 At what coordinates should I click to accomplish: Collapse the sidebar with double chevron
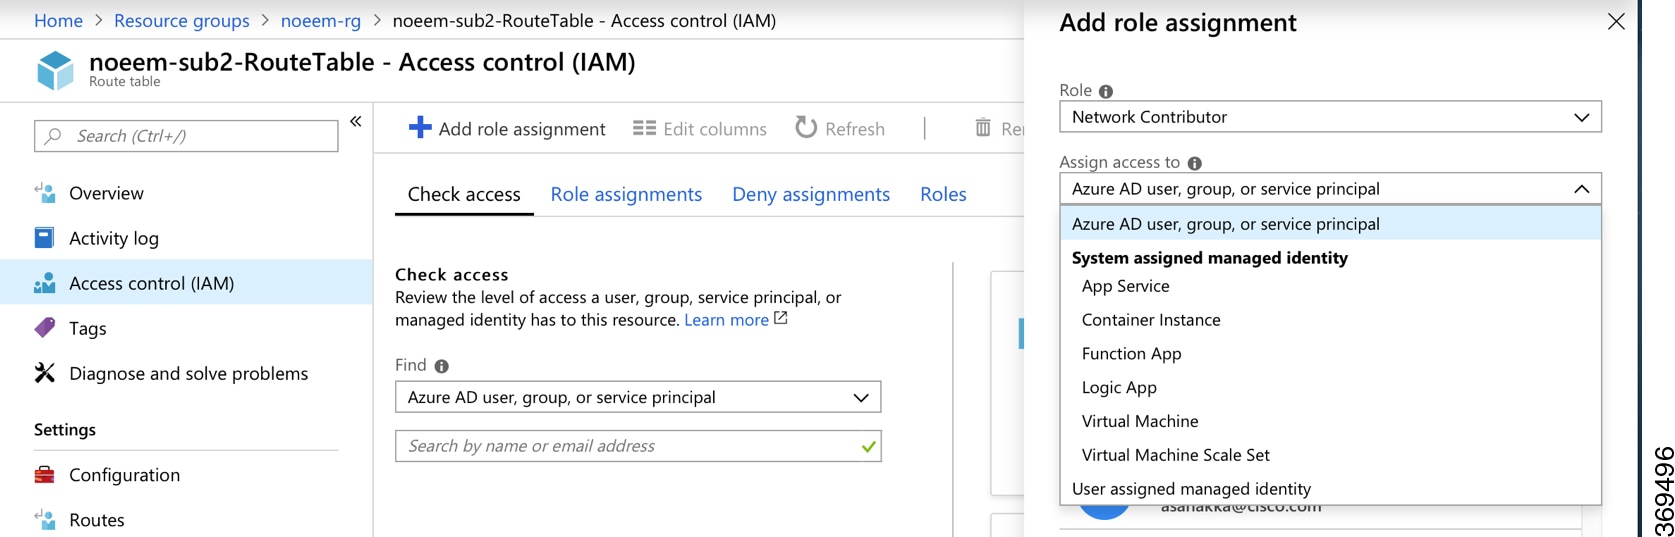[356, 121]
